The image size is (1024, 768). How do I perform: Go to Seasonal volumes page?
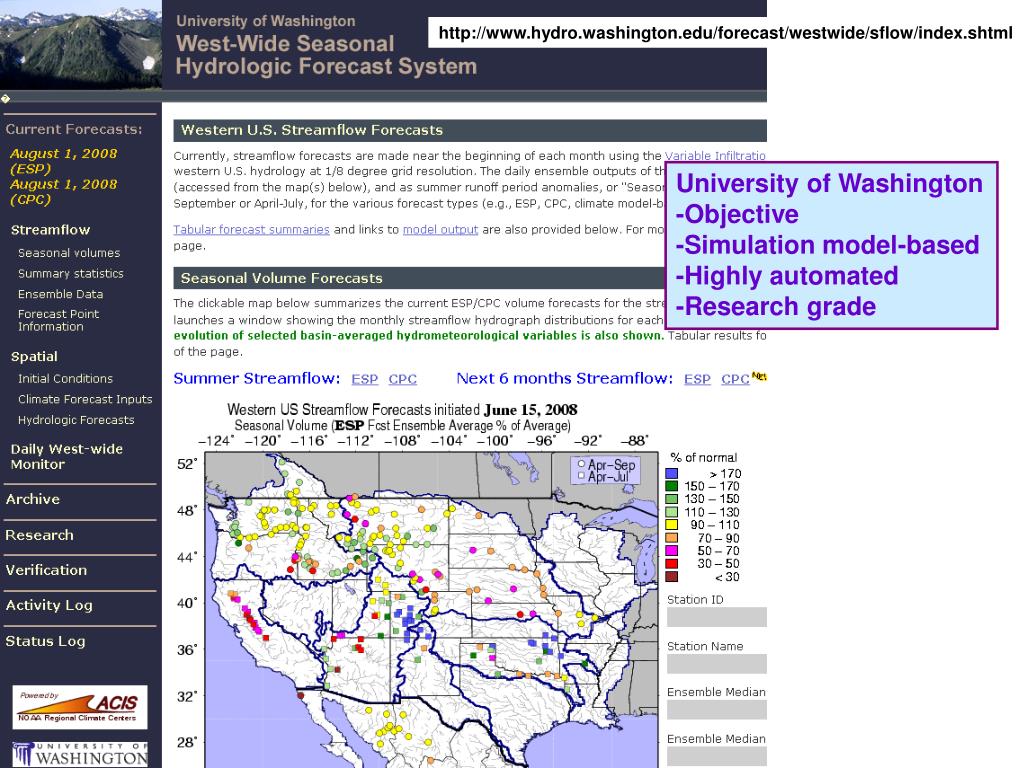69,253
